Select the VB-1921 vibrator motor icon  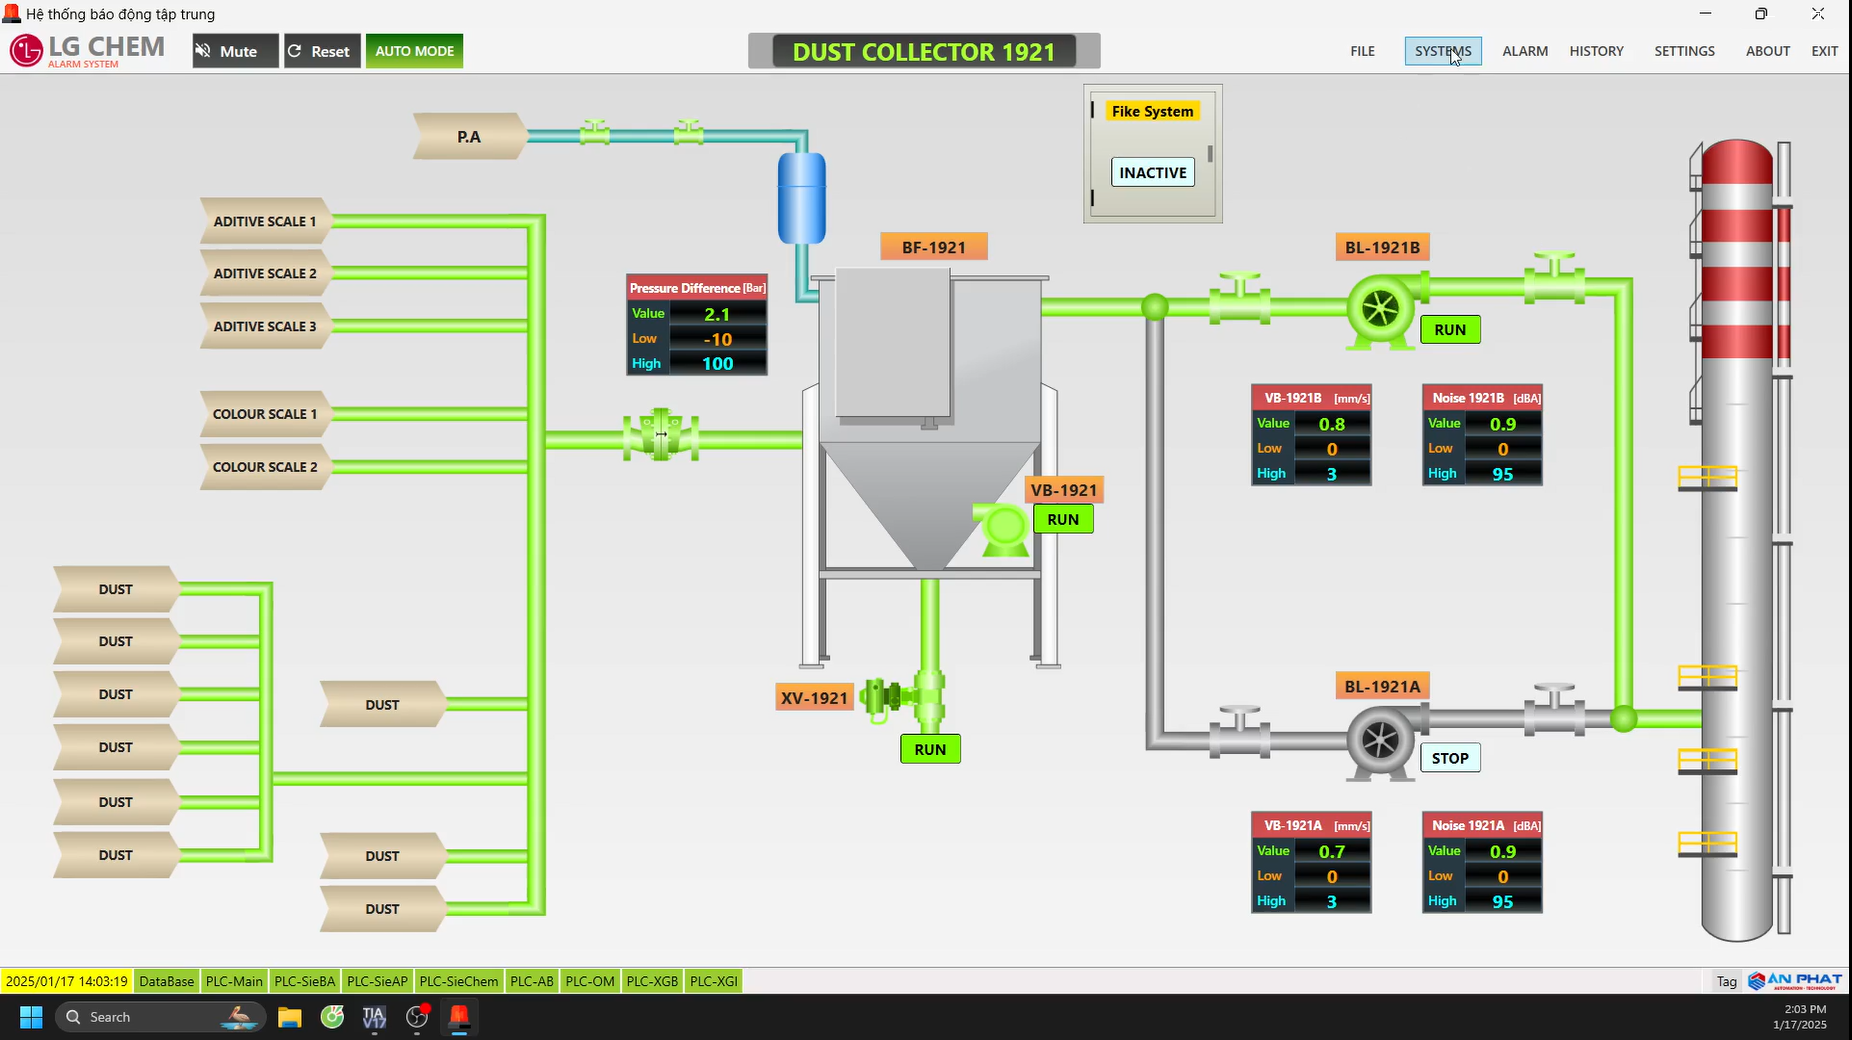(x=1003, y=527)
